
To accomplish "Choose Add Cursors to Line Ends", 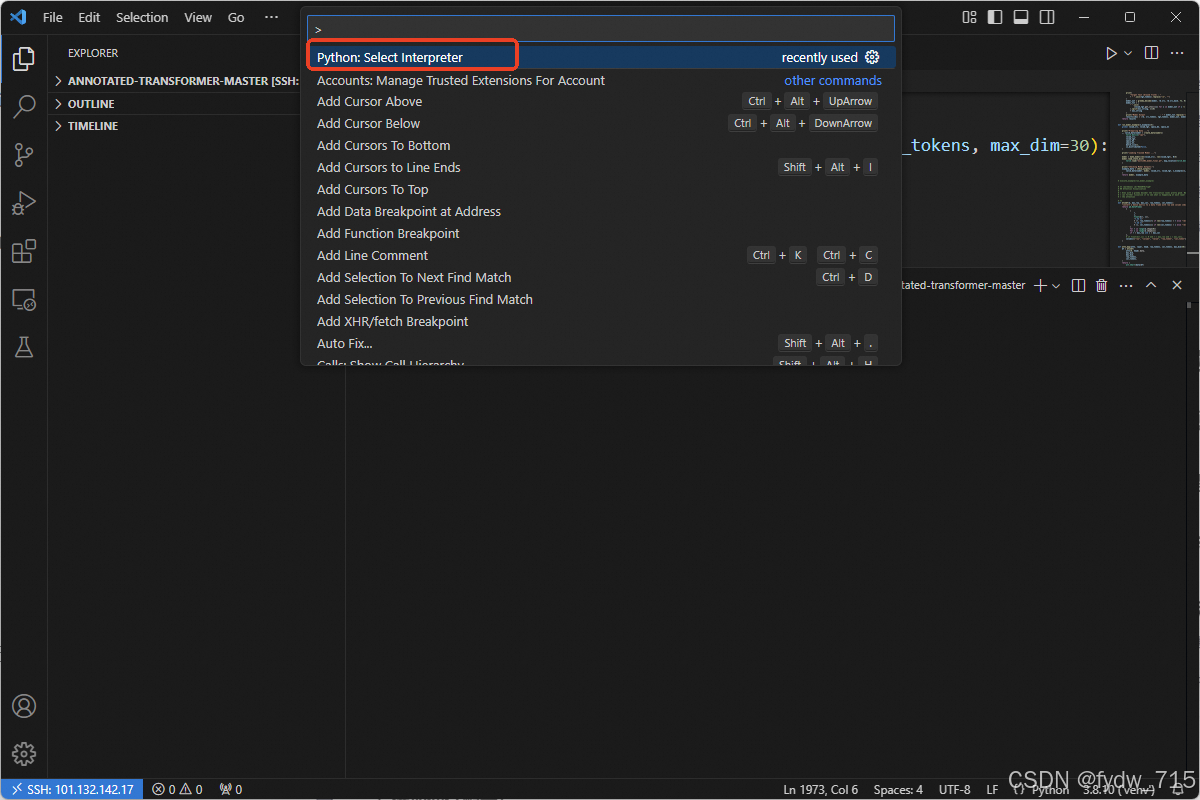I will tap(601, 167).
